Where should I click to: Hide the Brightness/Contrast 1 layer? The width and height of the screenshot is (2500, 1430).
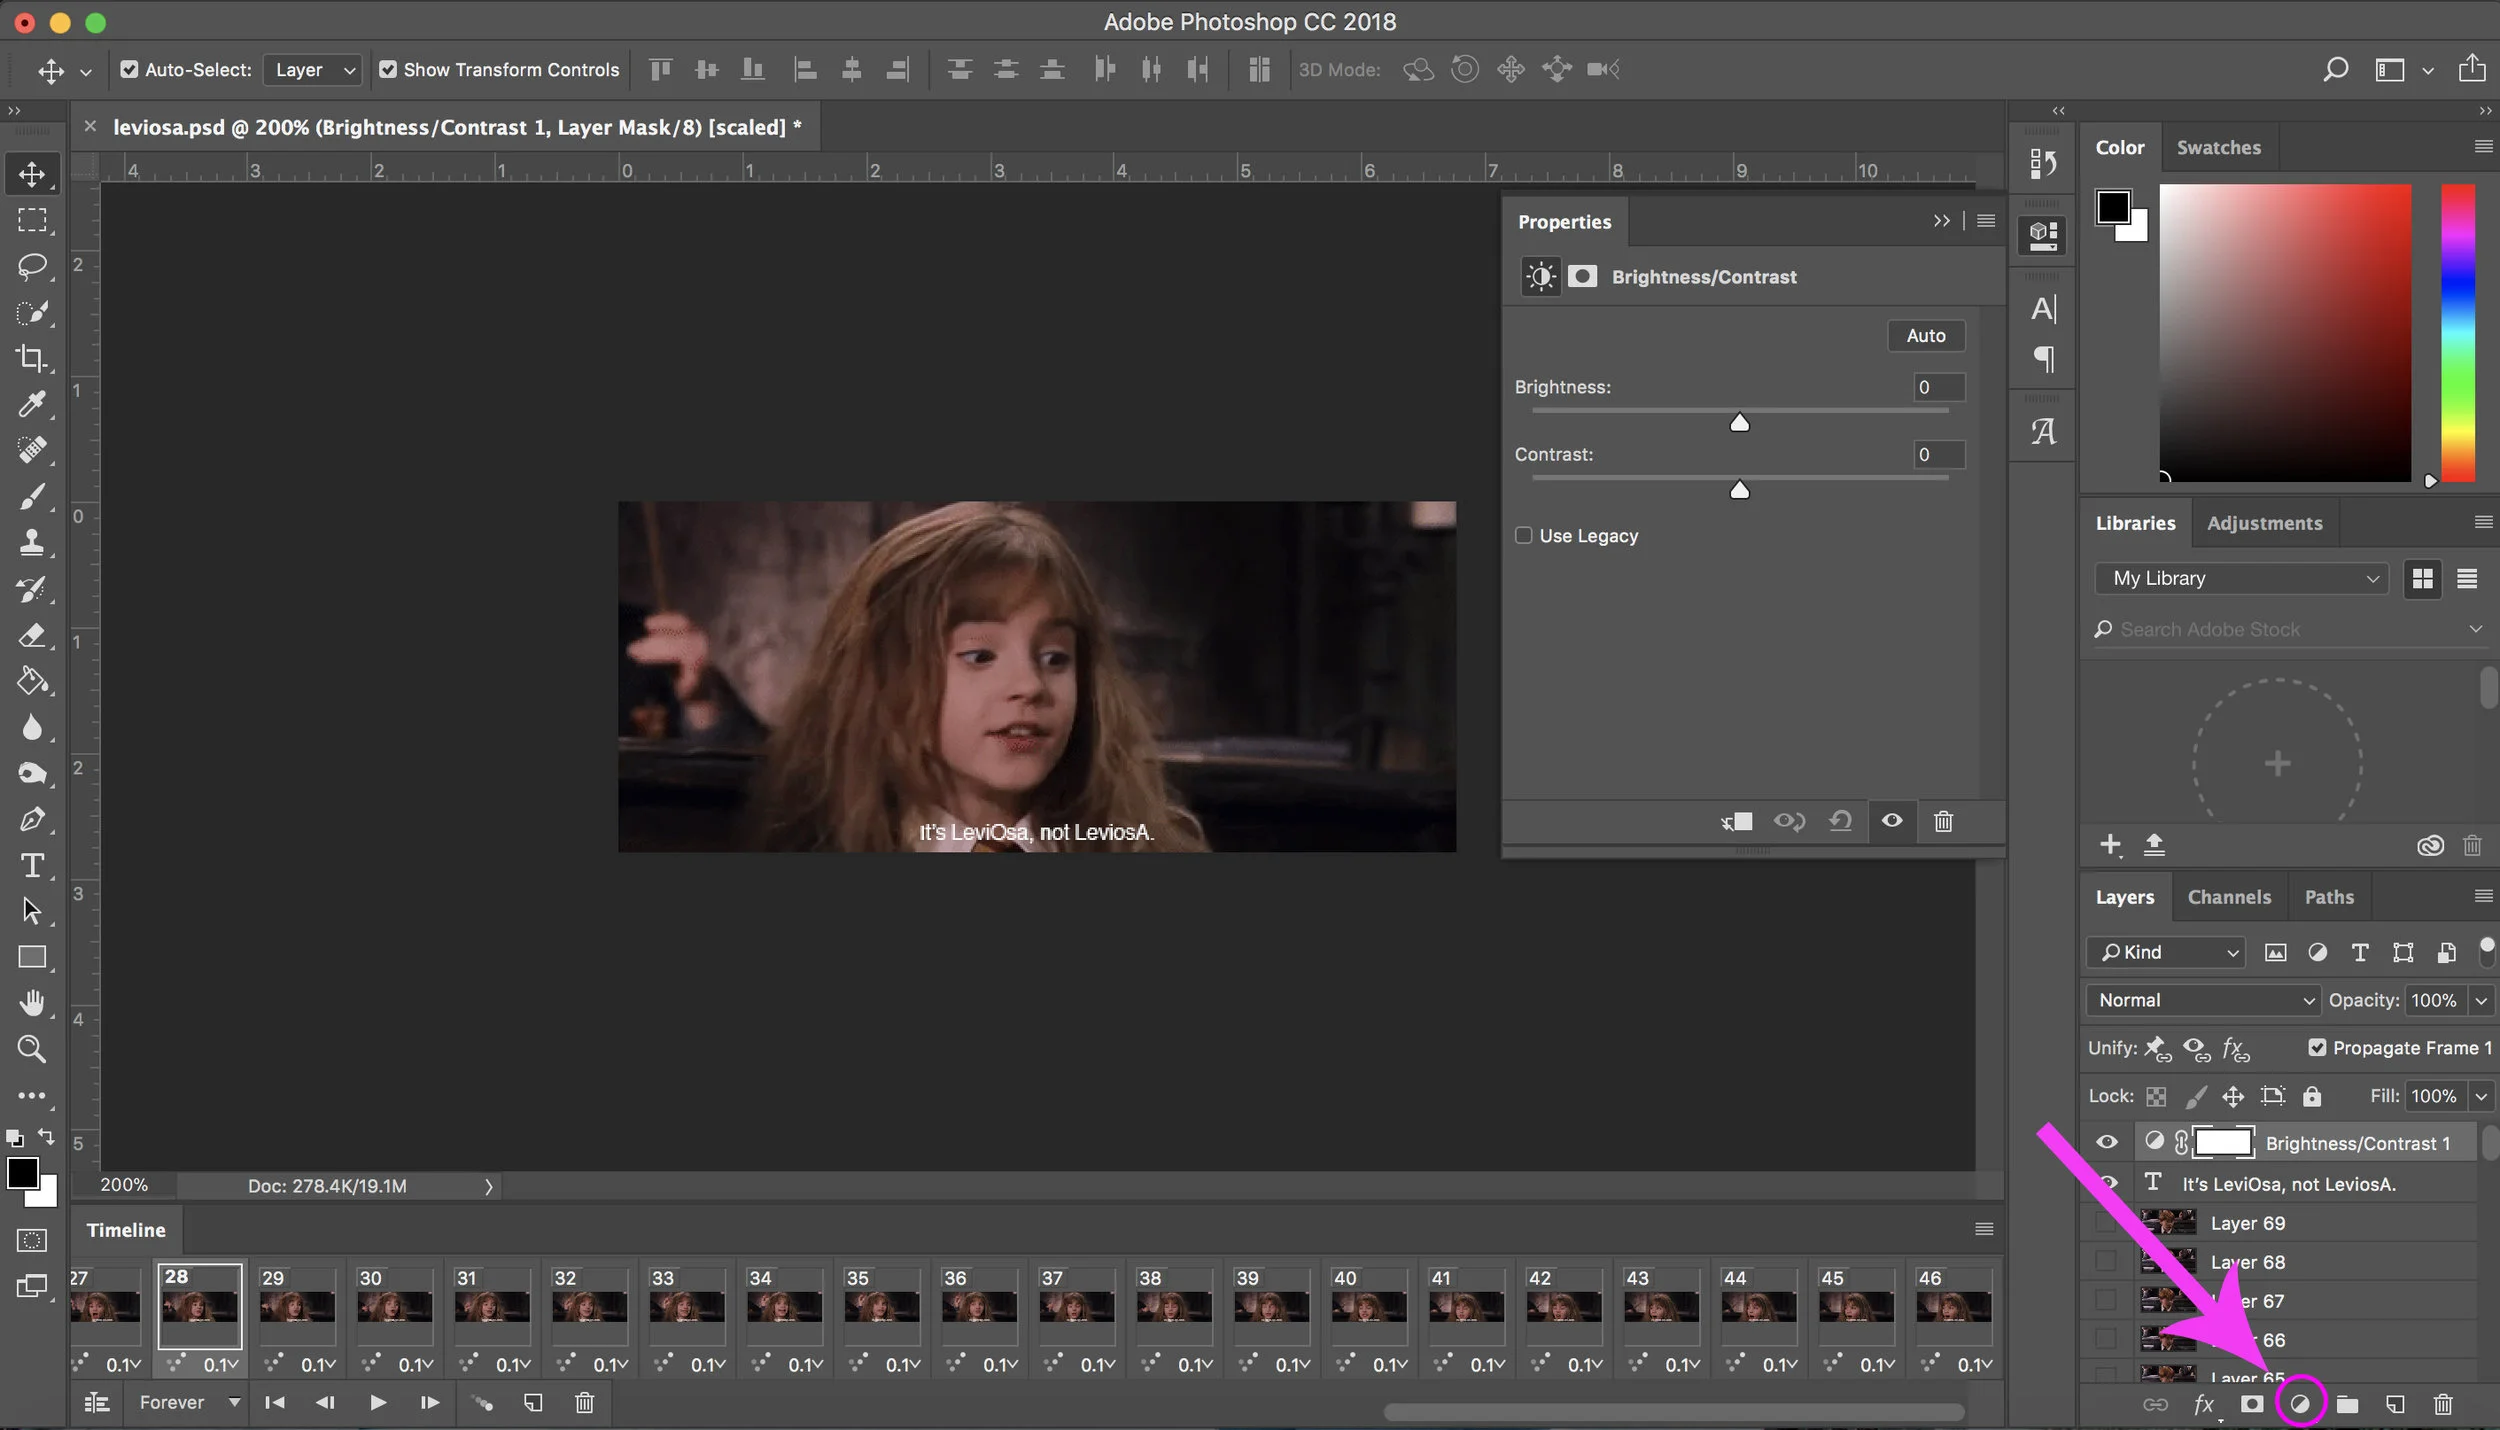(x=2106, y=1142)
